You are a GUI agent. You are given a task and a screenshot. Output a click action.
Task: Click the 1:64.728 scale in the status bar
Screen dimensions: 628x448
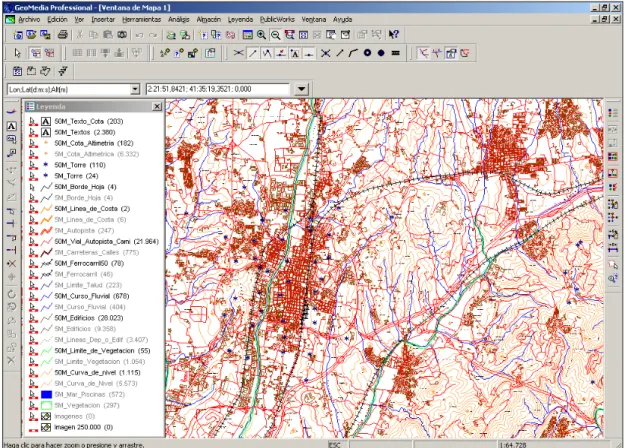[513, 444]
